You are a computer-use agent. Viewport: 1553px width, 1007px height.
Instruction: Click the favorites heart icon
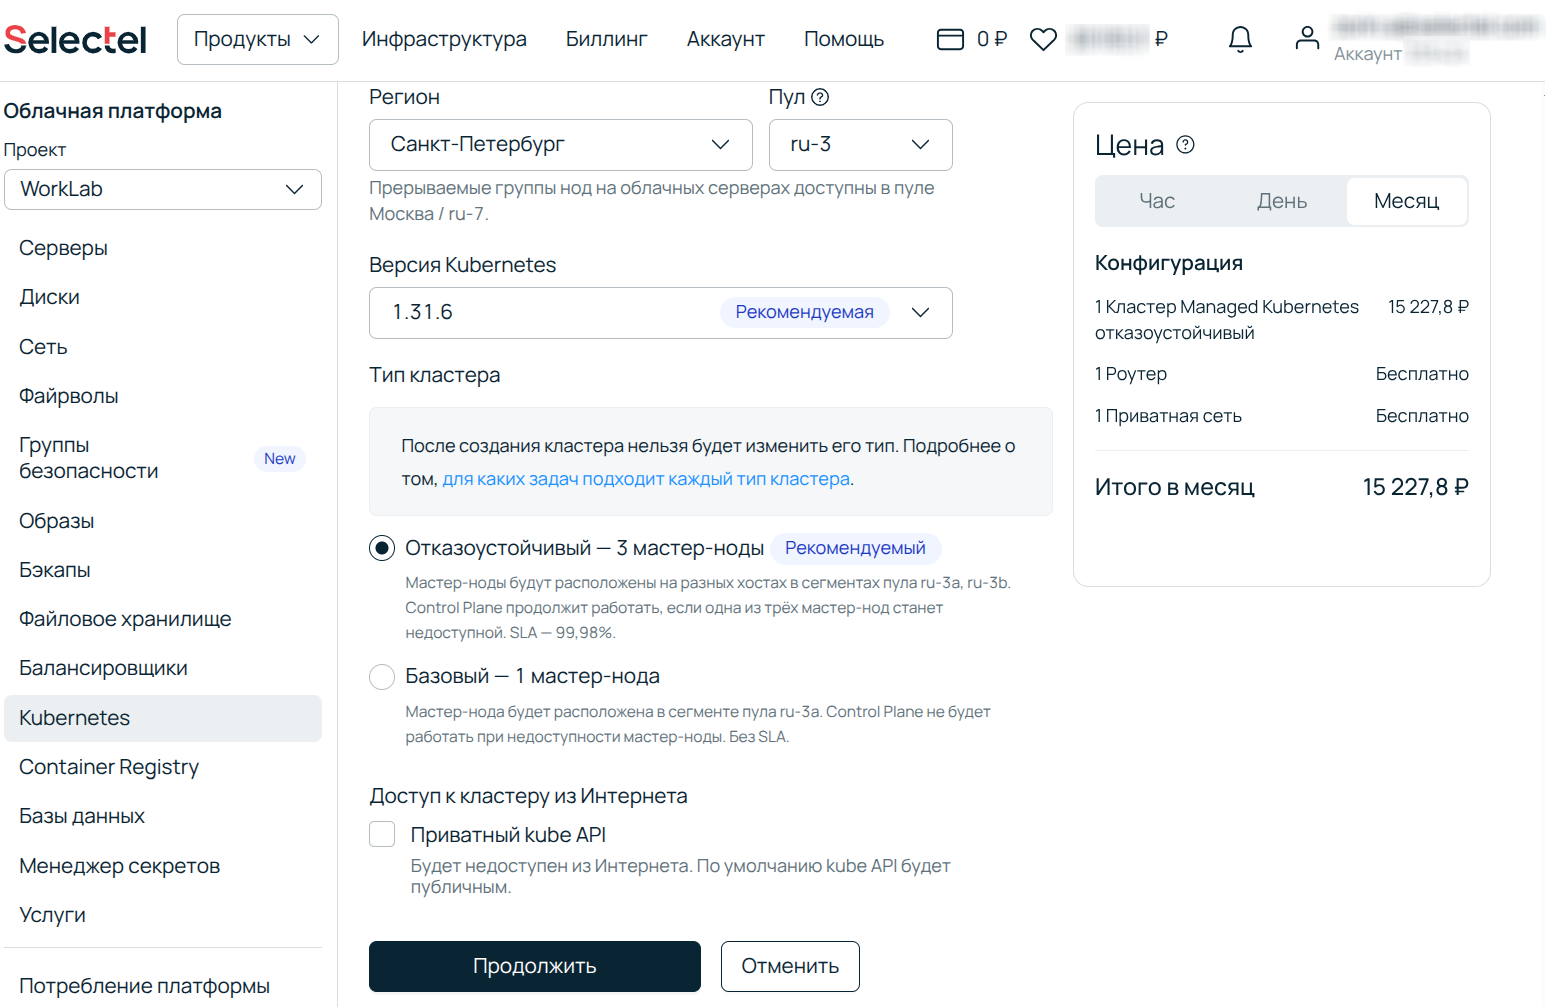1043,39
